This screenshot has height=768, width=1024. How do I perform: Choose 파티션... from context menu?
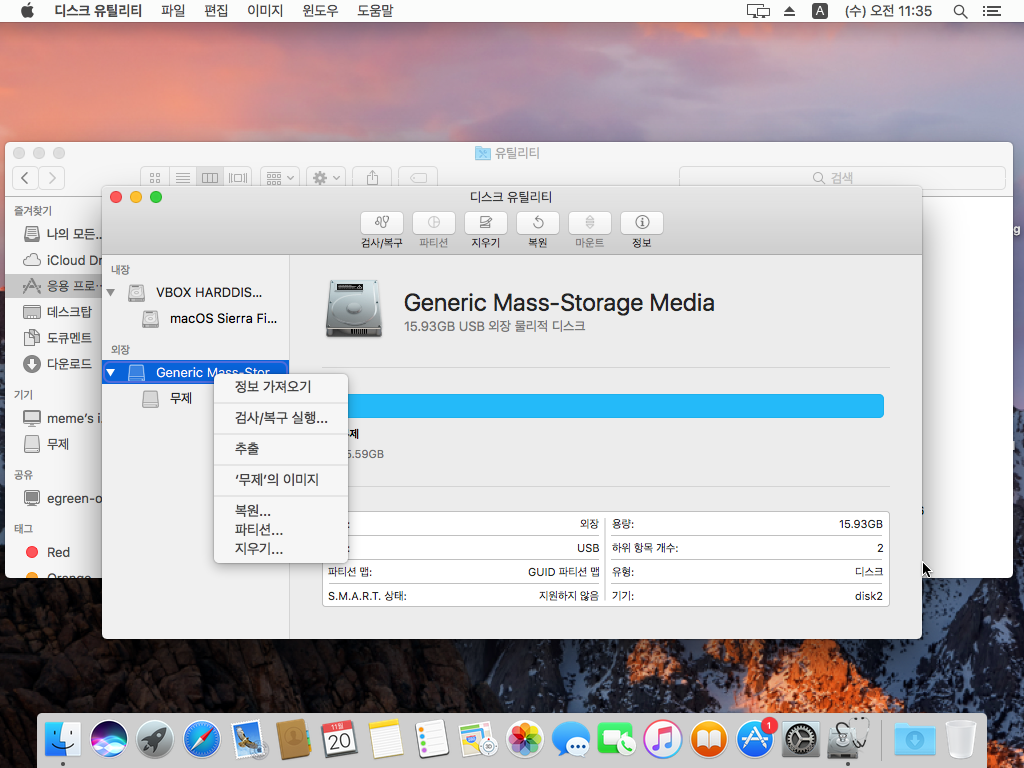click(x=281, y=530)
